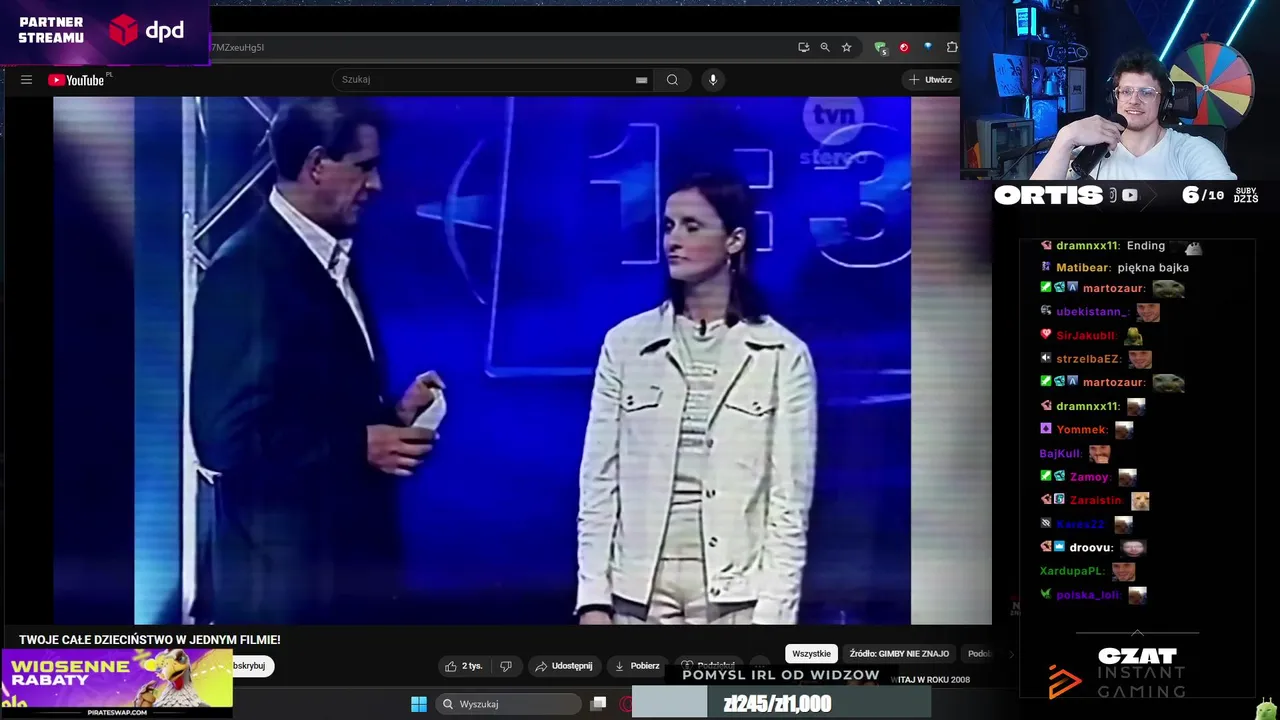1280x720 pixels.
Task: Click chat username Zamoy
Action: point(1090,478)
